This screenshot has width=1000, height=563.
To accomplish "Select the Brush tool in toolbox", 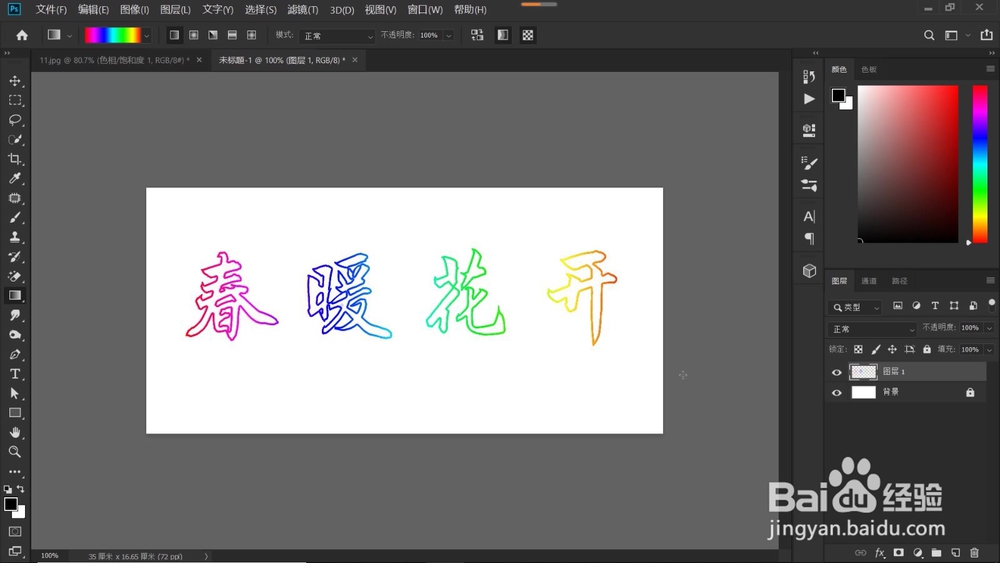I will point(15,217).
